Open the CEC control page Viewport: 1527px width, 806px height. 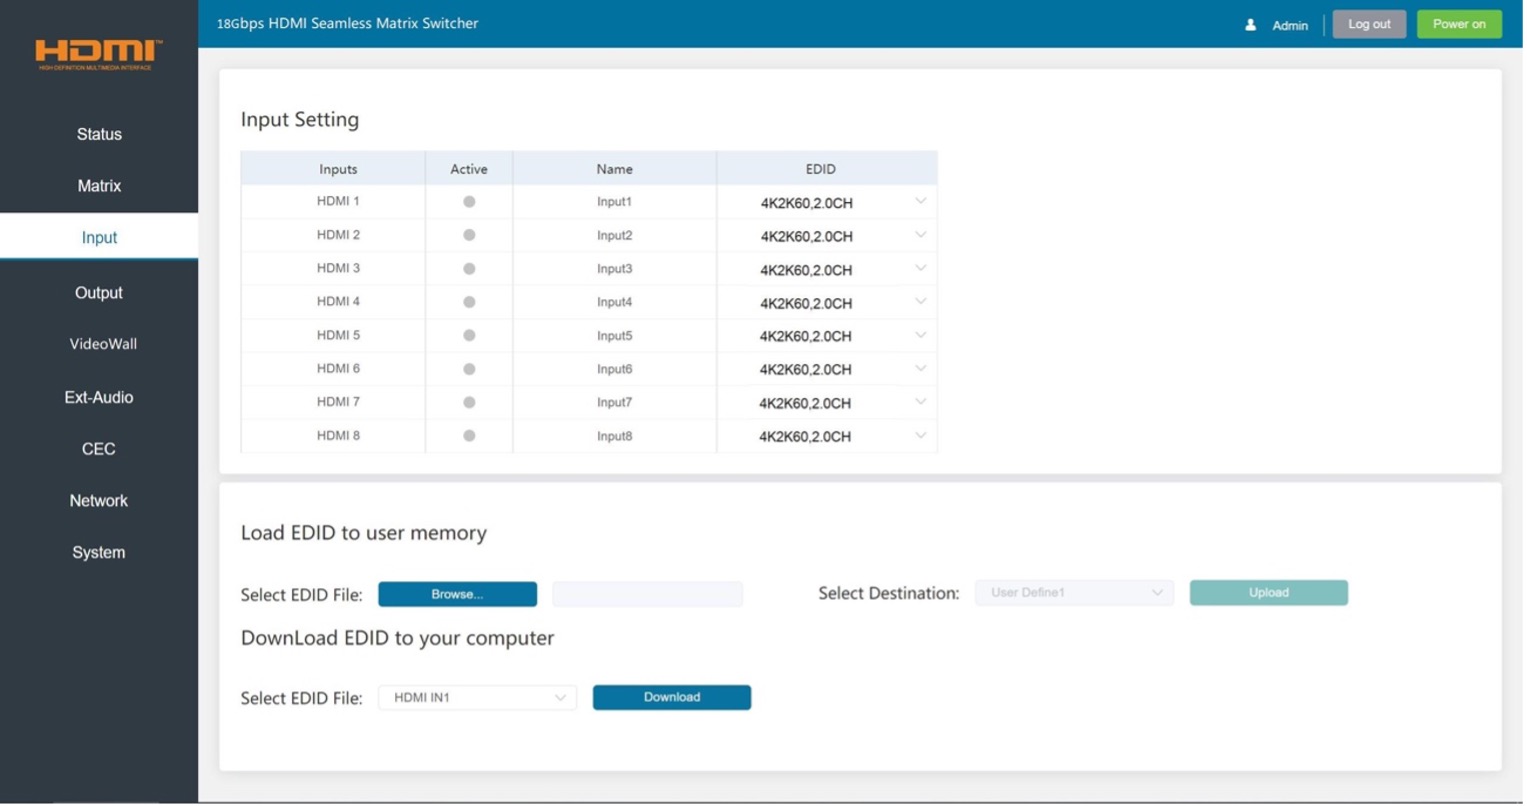click(x=98, y=448)
